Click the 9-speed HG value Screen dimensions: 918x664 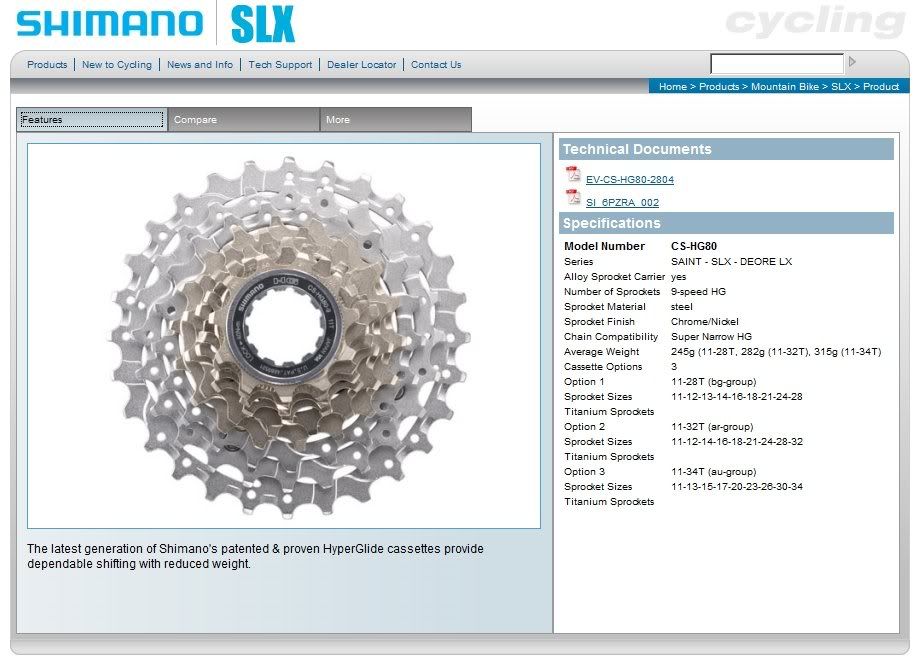pos(698,292)
